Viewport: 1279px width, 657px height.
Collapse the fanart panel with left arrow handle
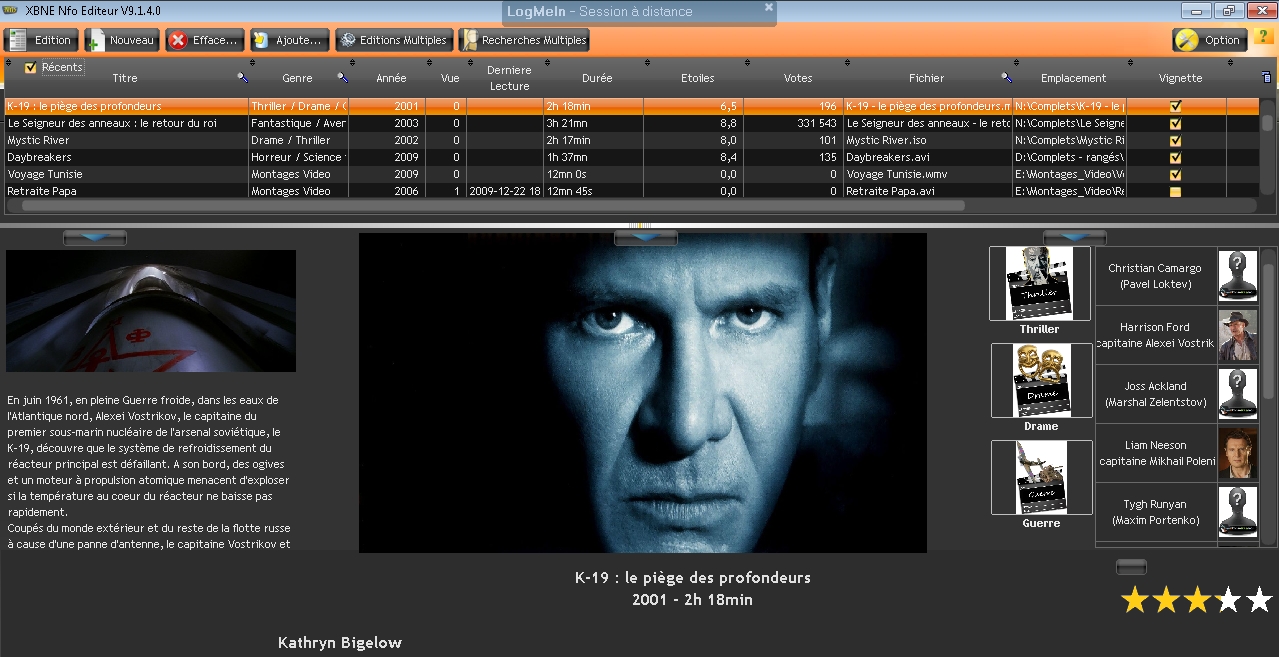[x=95, y=237]
